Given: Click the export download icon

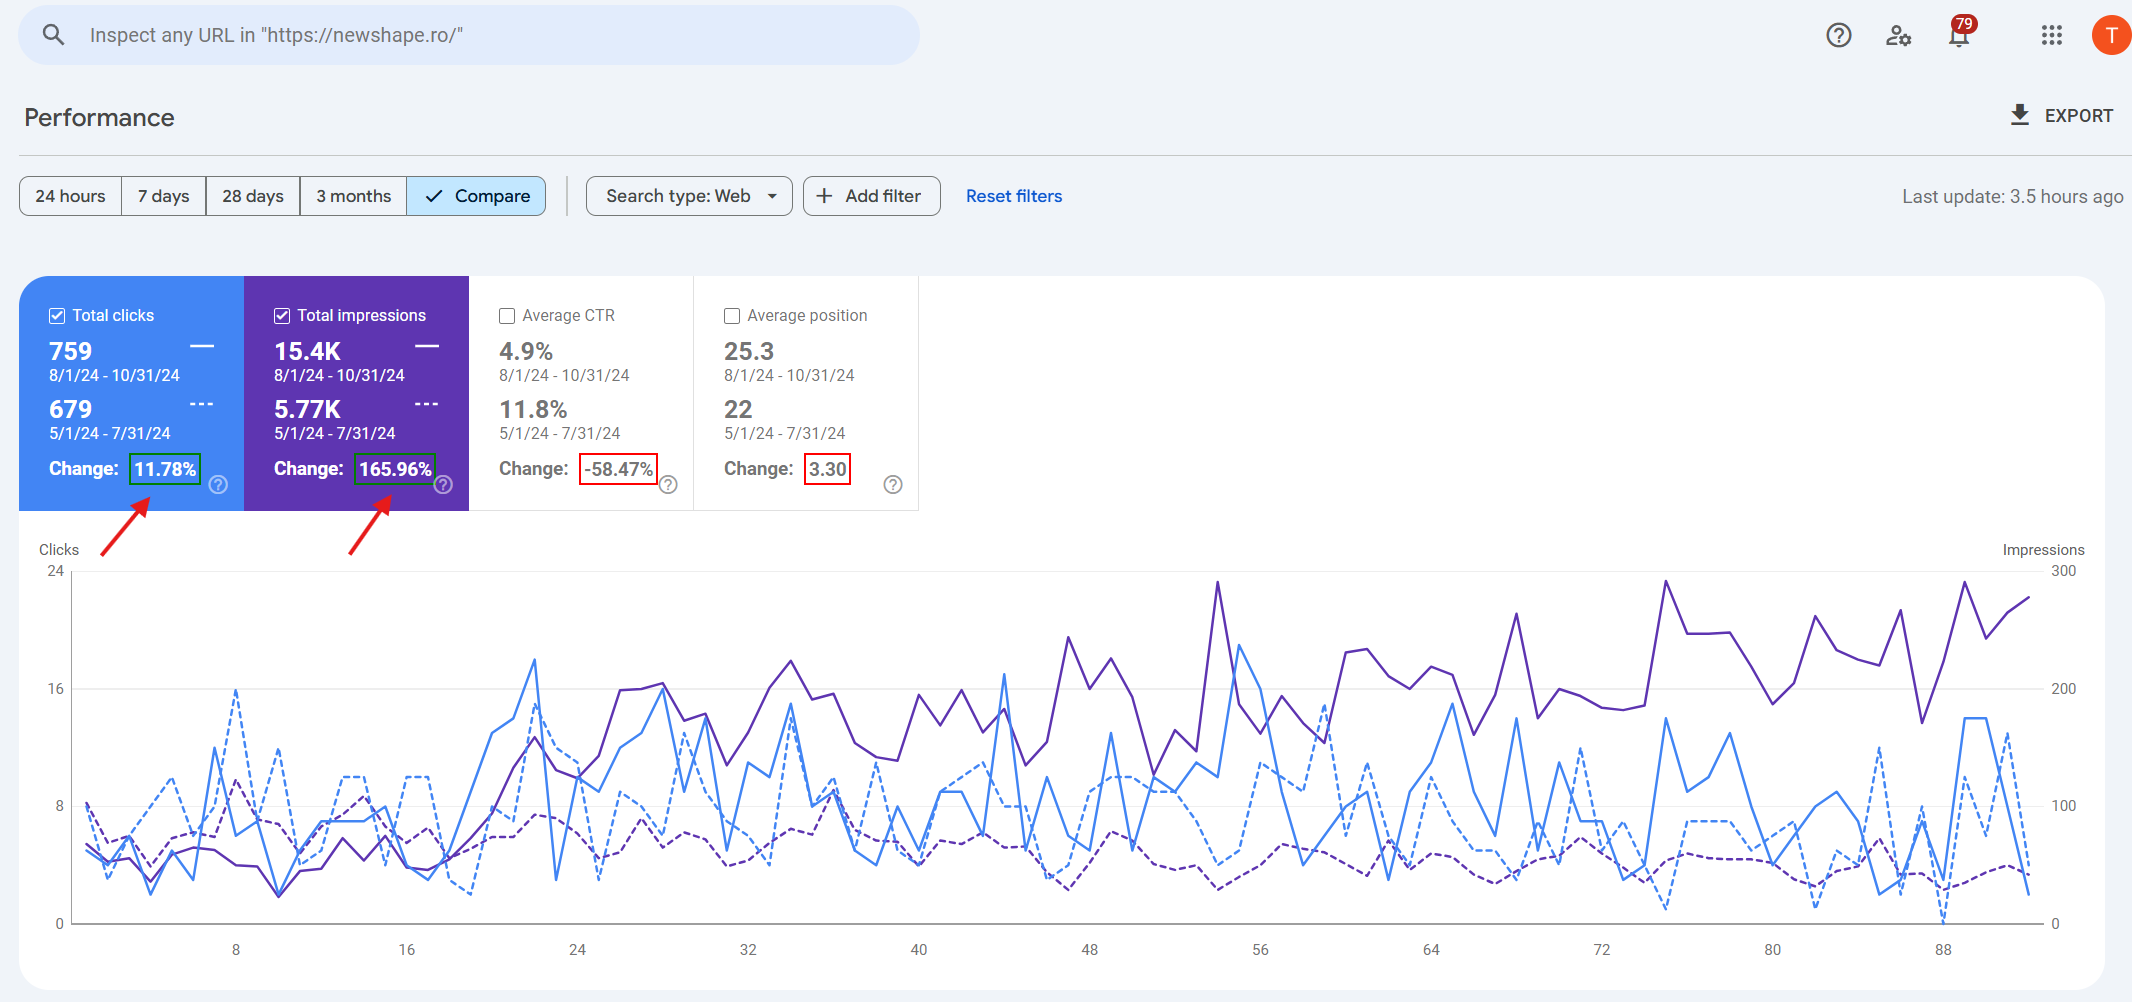Looking at the screenshot, I should pos(2020,115).
